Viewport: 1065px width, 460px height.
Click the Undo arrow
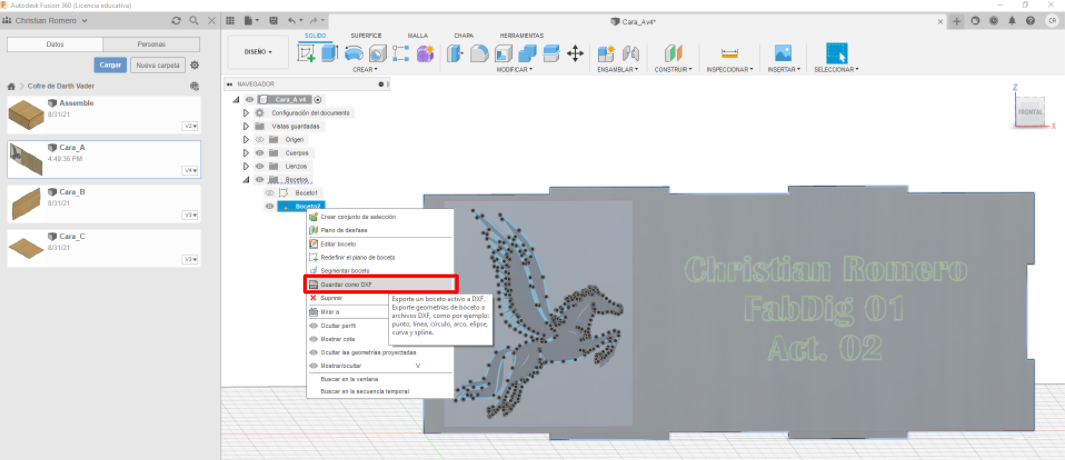292,21
